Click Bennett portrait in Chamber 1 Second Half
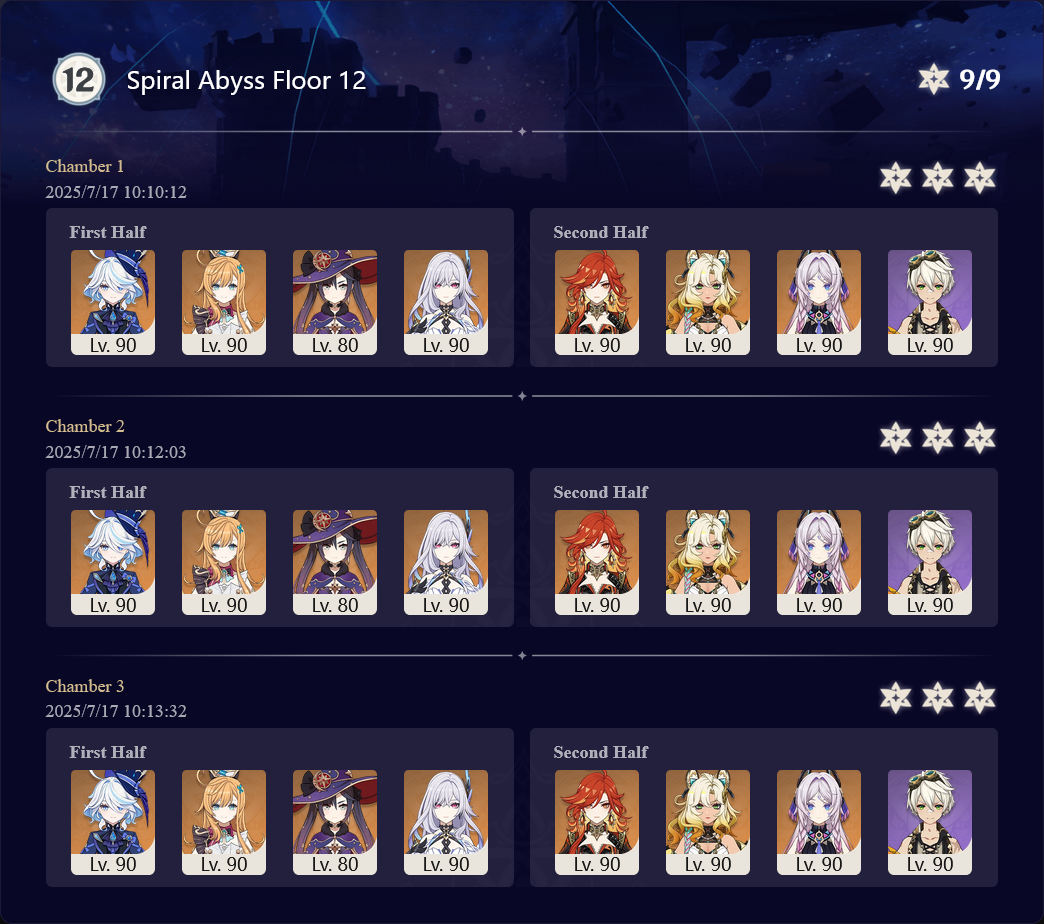Image resolution: width=1044 pixels, height=924 pixels. [x=929, y=302]
